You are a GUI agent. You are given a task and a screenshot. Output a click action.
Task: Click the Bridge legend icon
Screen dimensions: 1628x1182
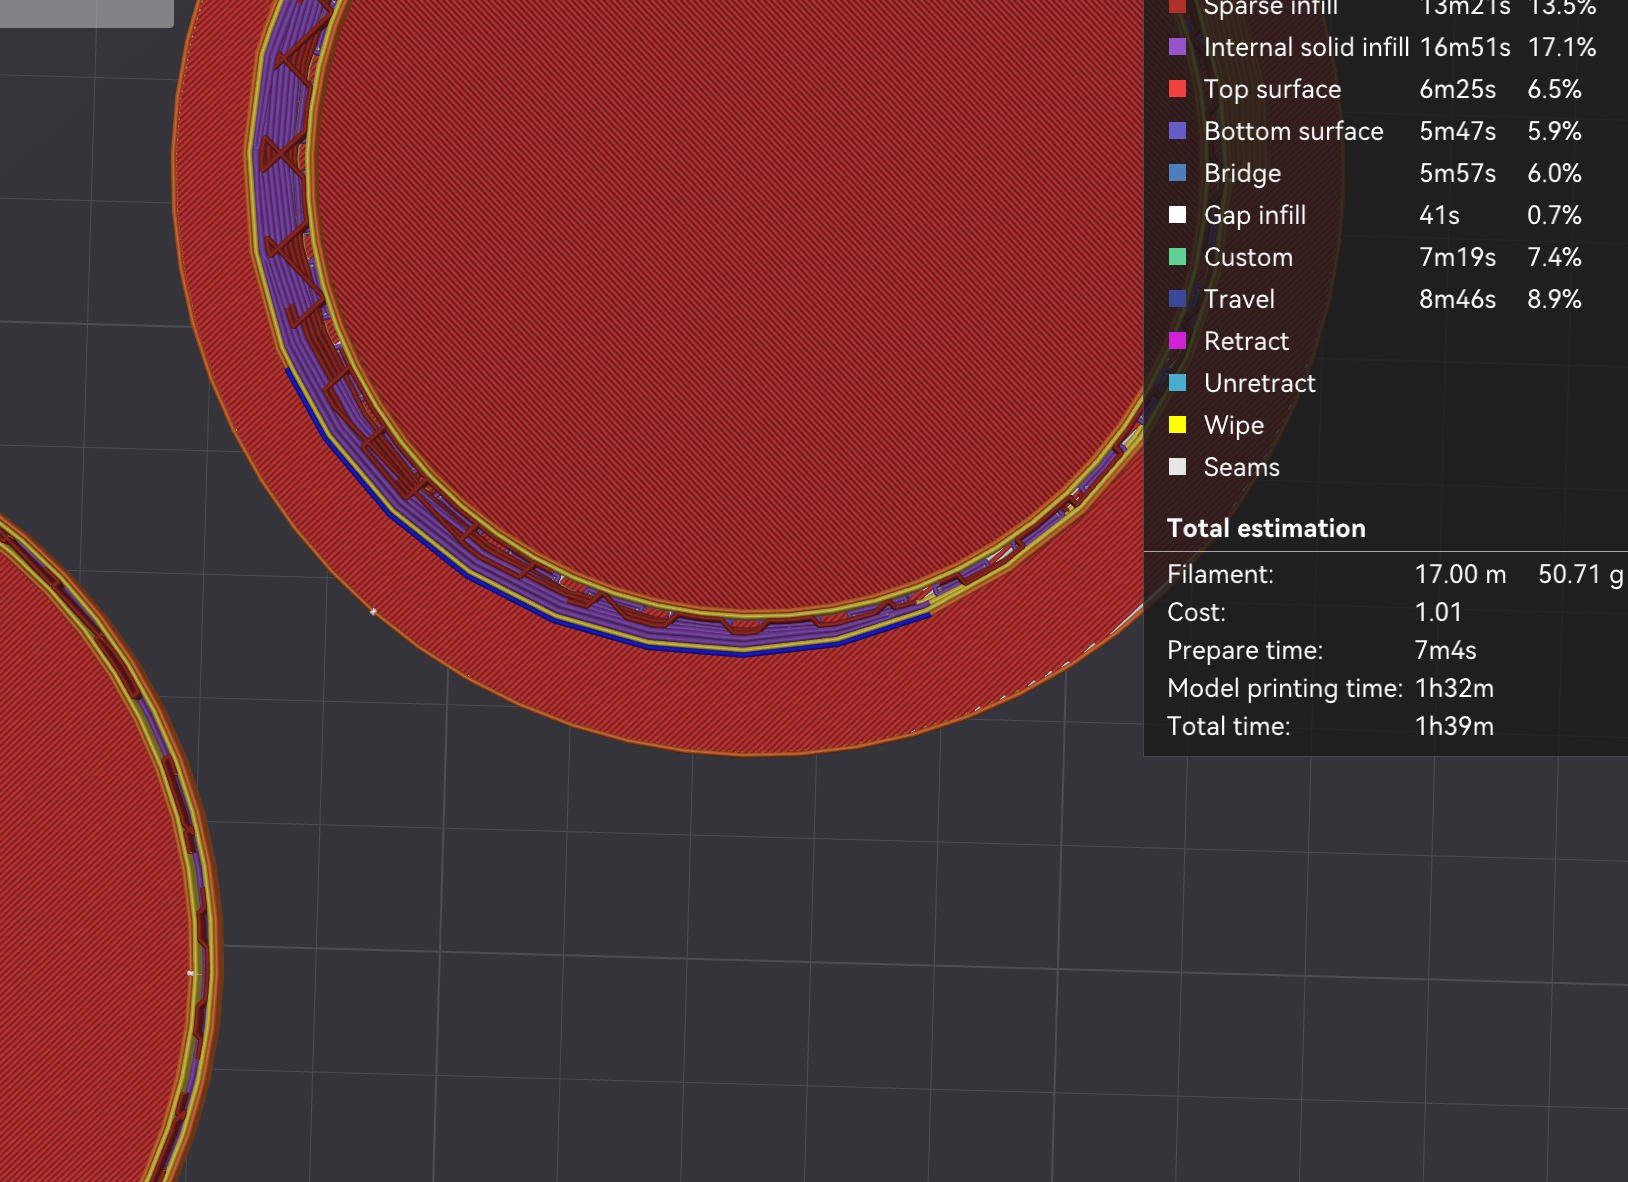[x=1179, y=173]
